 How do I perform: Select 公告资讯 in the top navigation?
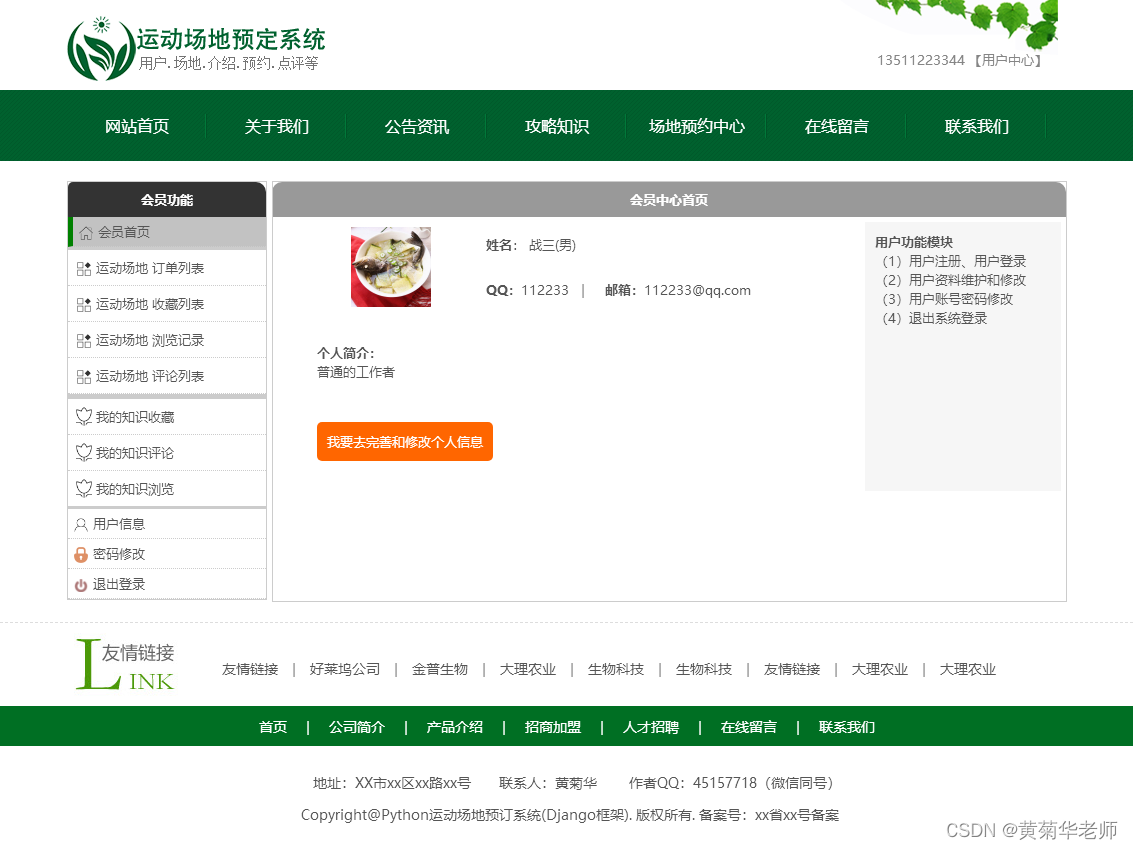(x=416, y=126)
